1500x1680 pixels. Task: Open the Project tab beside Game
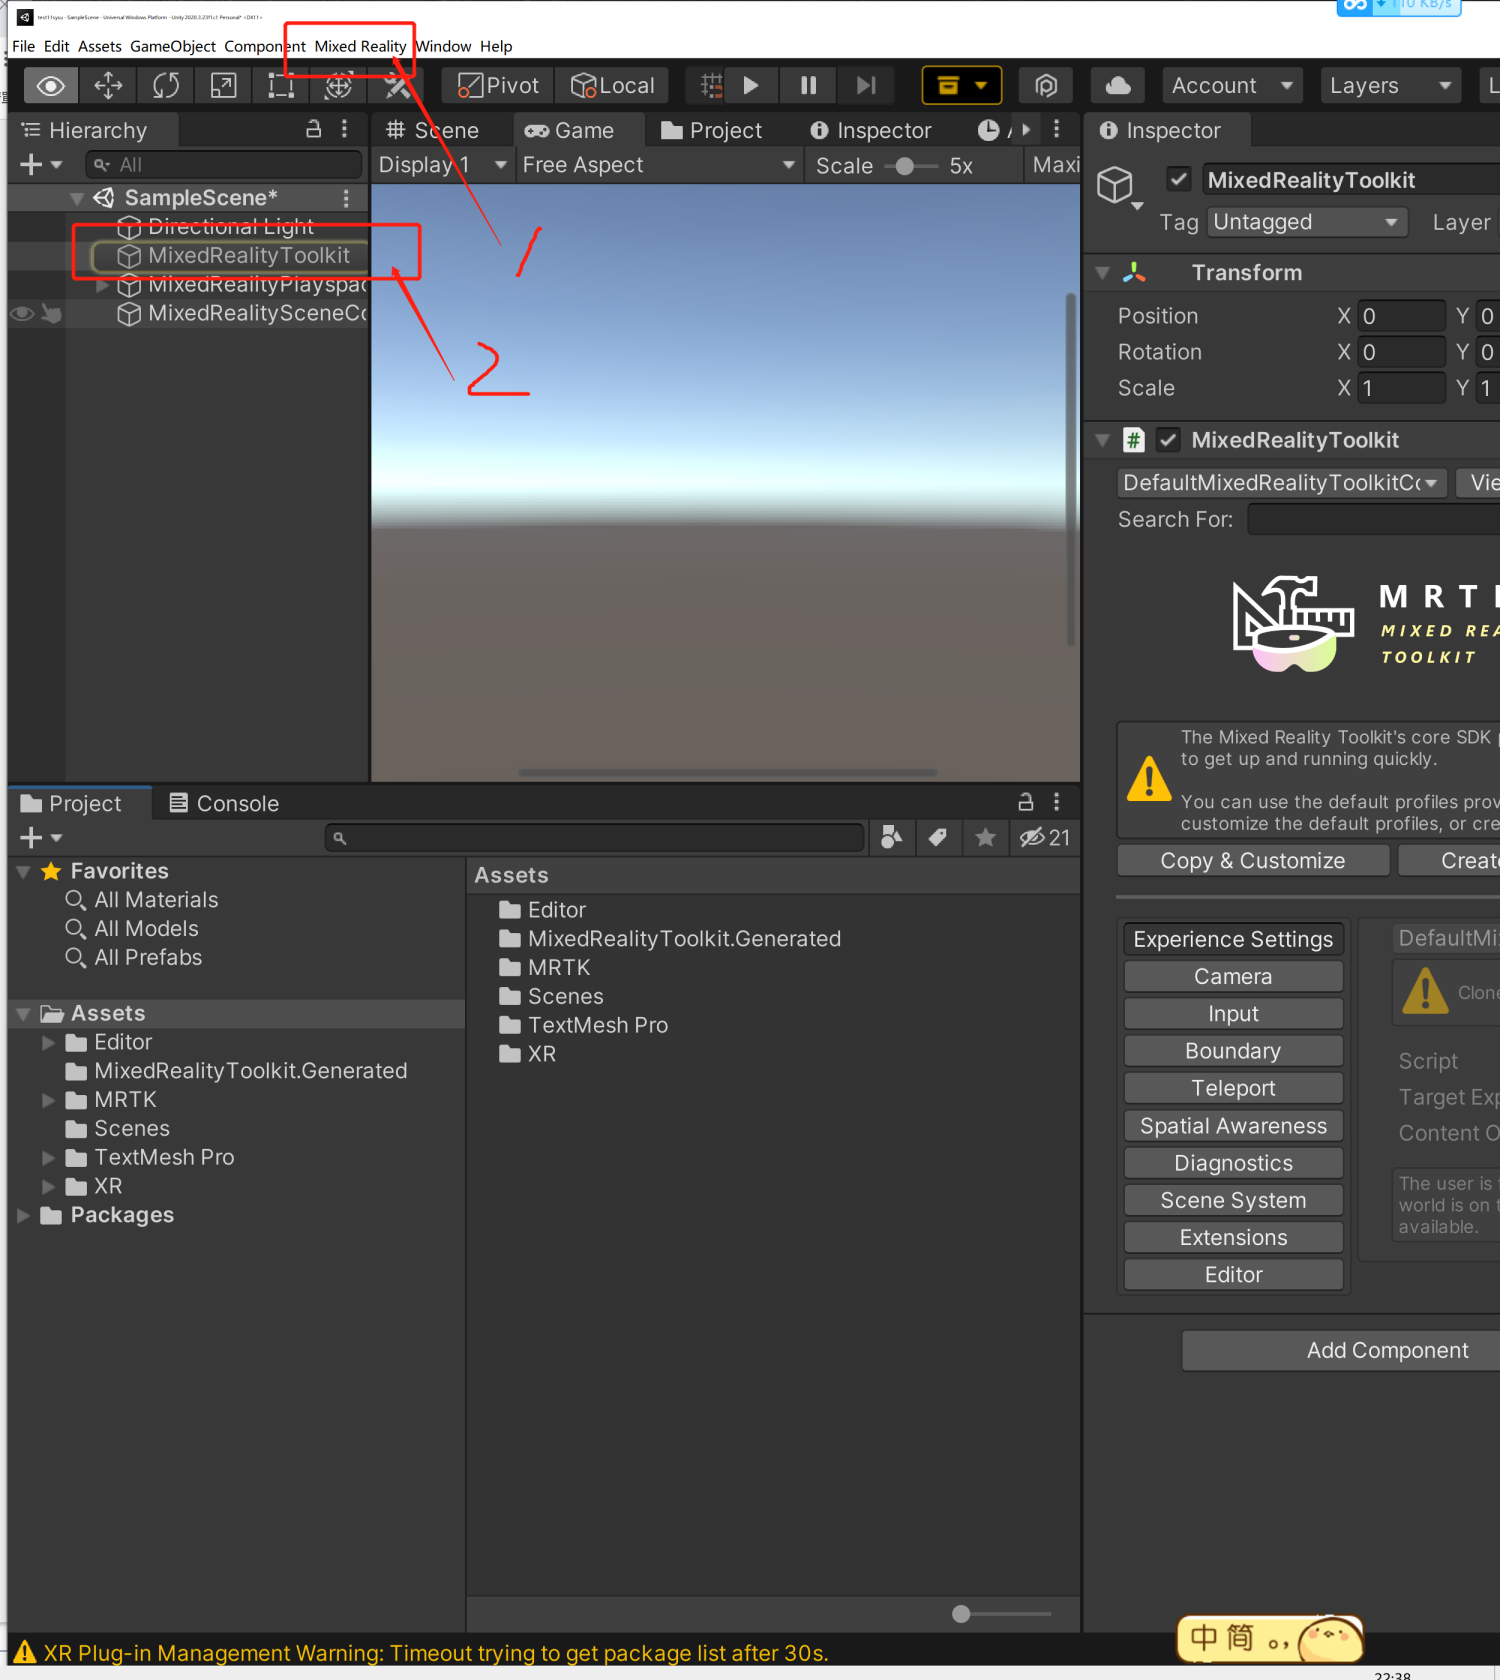point(712,130)
